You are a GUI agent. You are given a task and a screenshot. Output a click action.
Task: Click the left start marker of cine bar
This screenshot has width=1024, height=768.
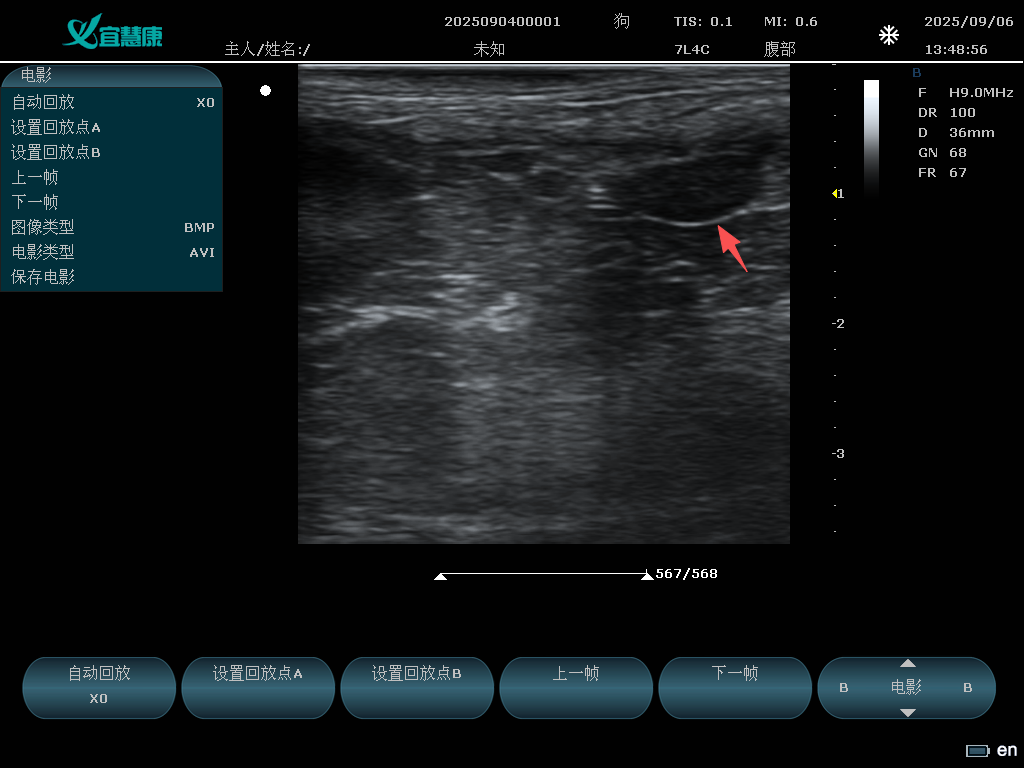(x=440, y=576)
